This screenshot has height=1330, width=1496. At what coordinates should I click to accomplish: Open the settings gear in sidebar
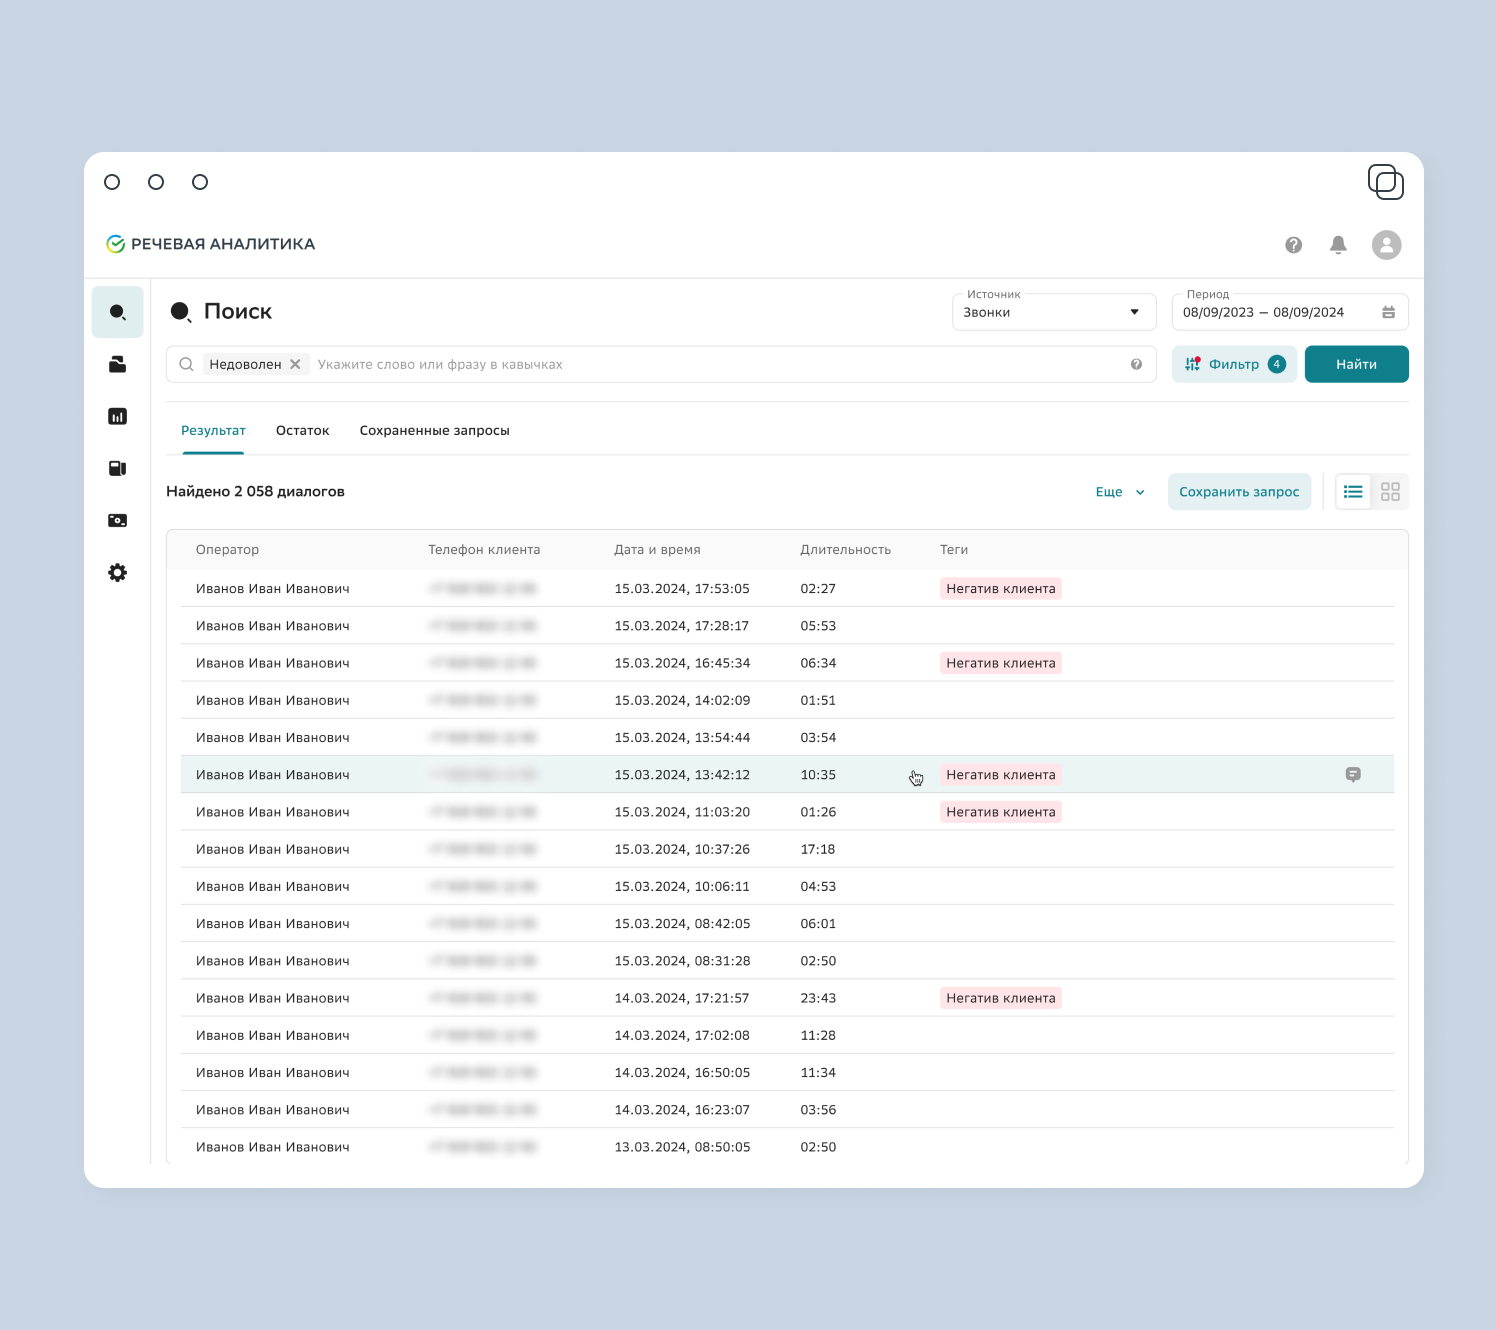tap(117, 572)
